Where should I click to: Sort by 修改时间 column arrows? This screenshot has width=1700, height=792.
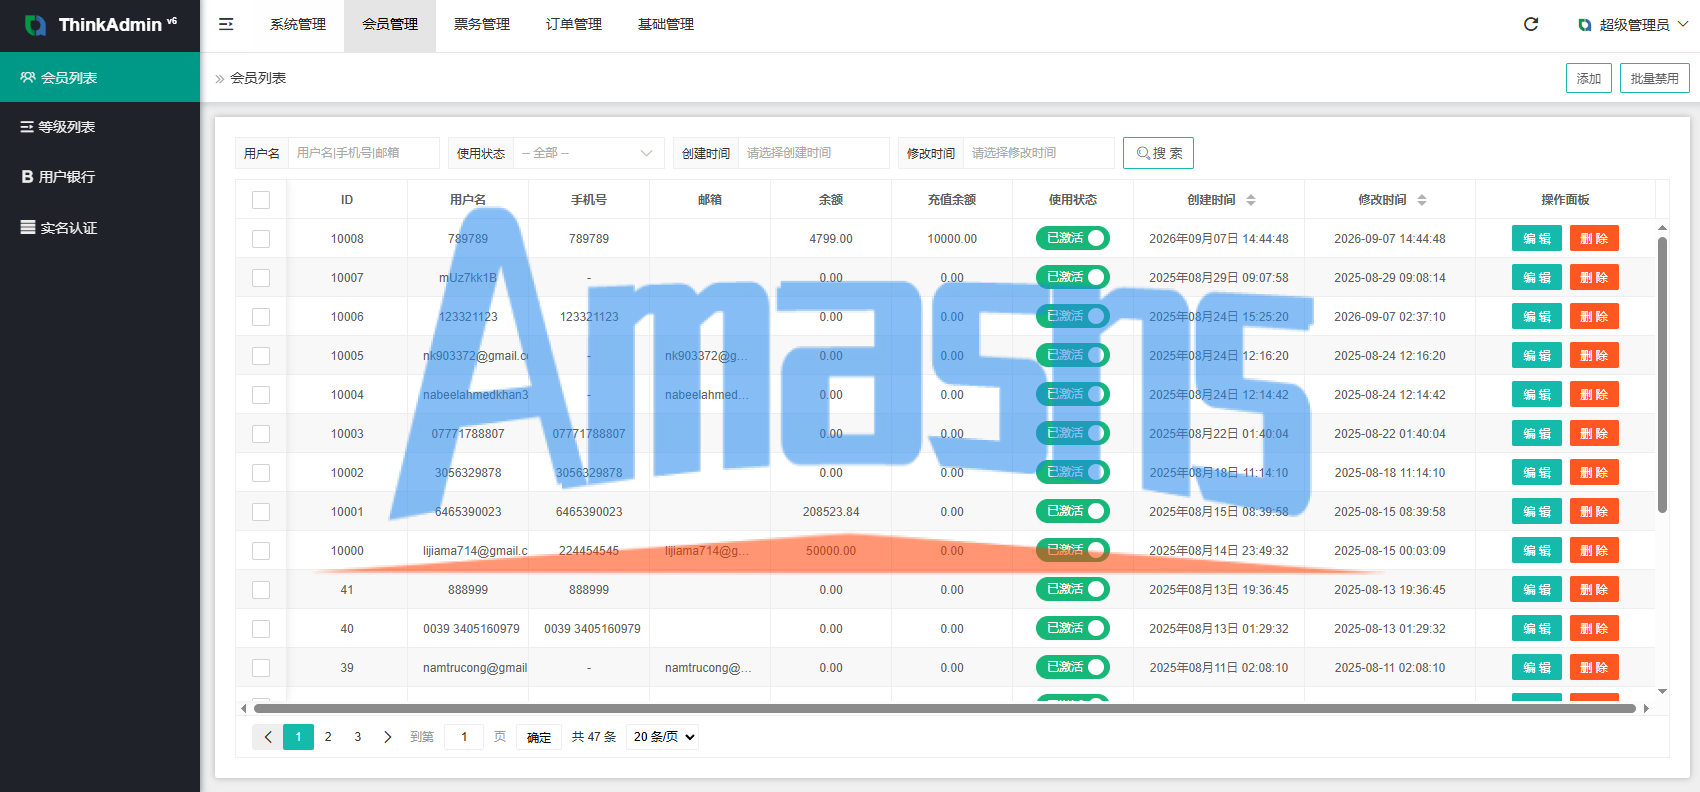pyautogui.click(x=1422, y=200)
